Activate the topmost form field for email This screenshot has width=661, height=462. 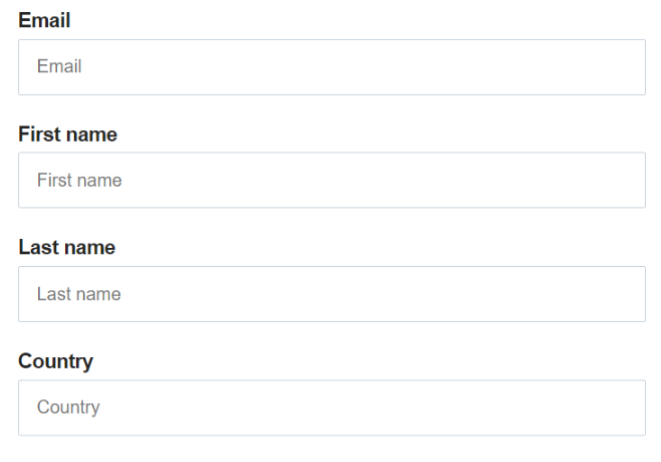coord(332,67)
